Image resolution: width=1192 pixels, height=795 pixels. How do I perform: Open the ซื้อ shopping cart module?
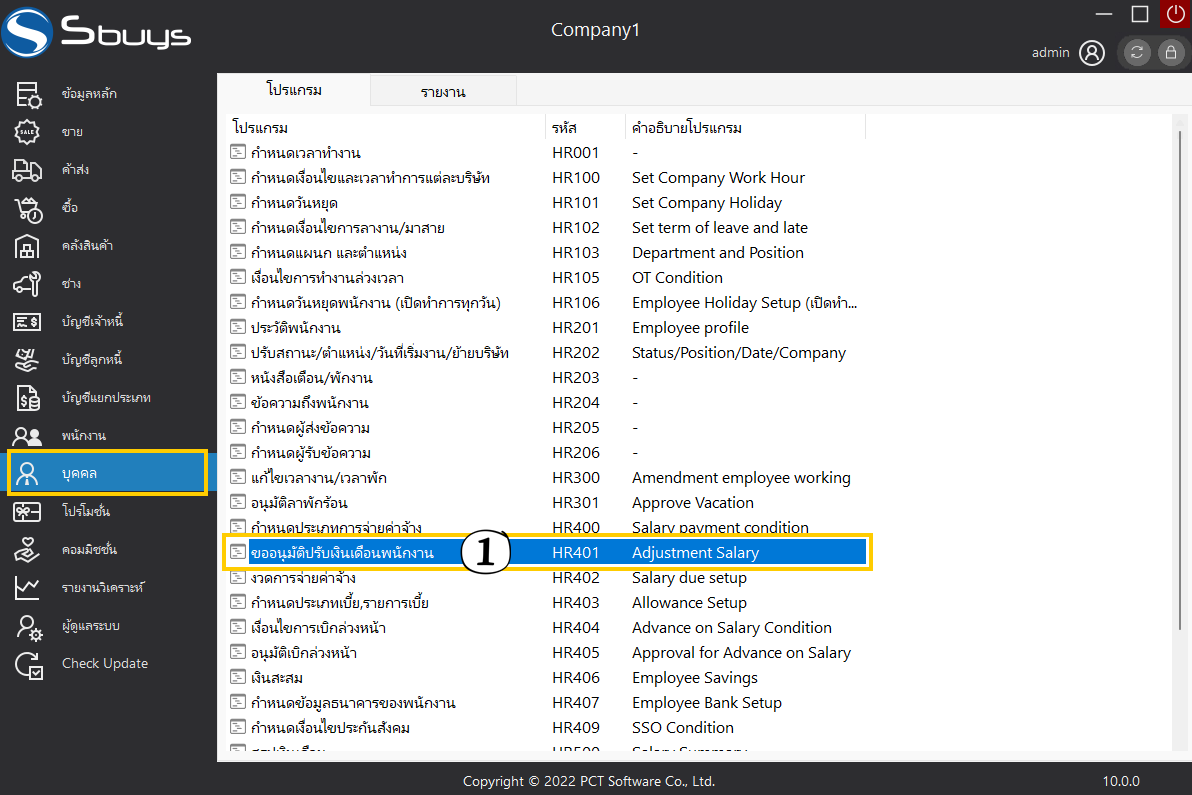coord(28,207)
